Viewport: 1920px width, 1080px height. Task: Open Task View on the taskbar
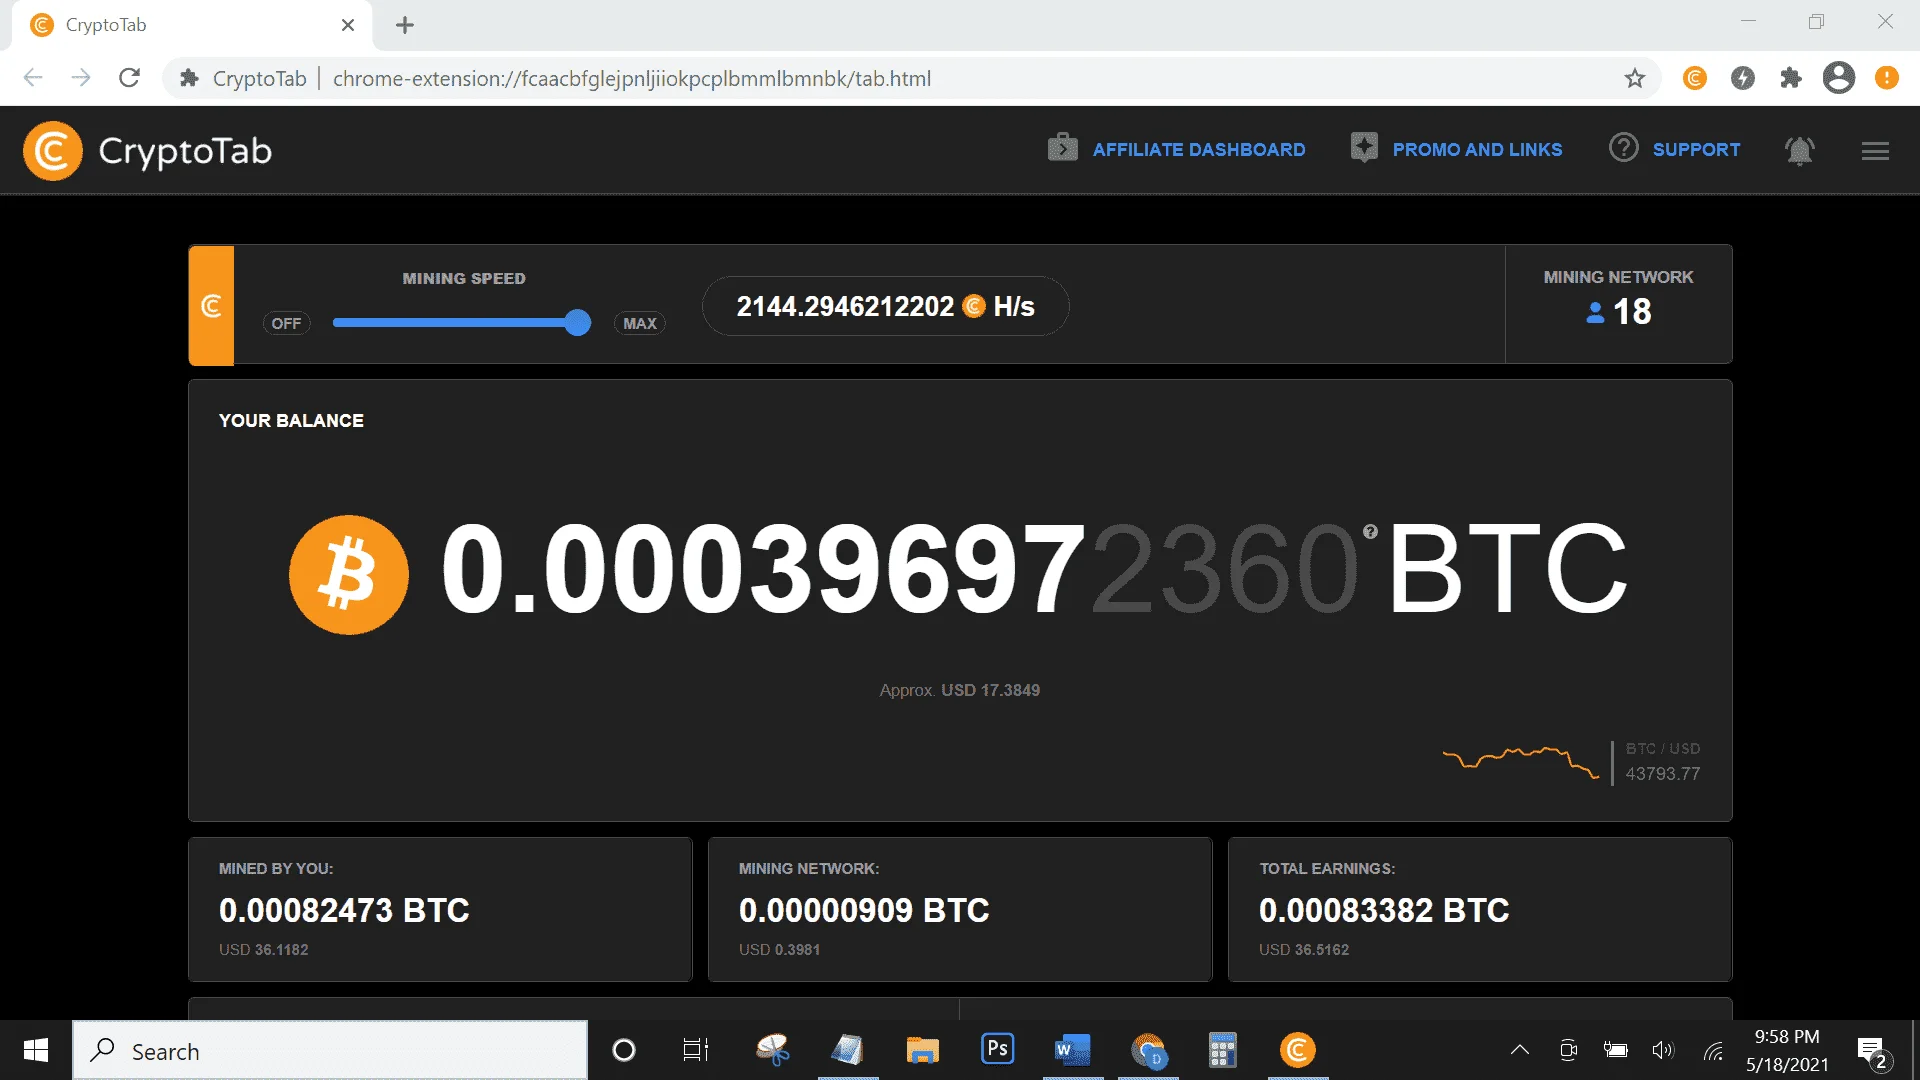pos(696,1050)
